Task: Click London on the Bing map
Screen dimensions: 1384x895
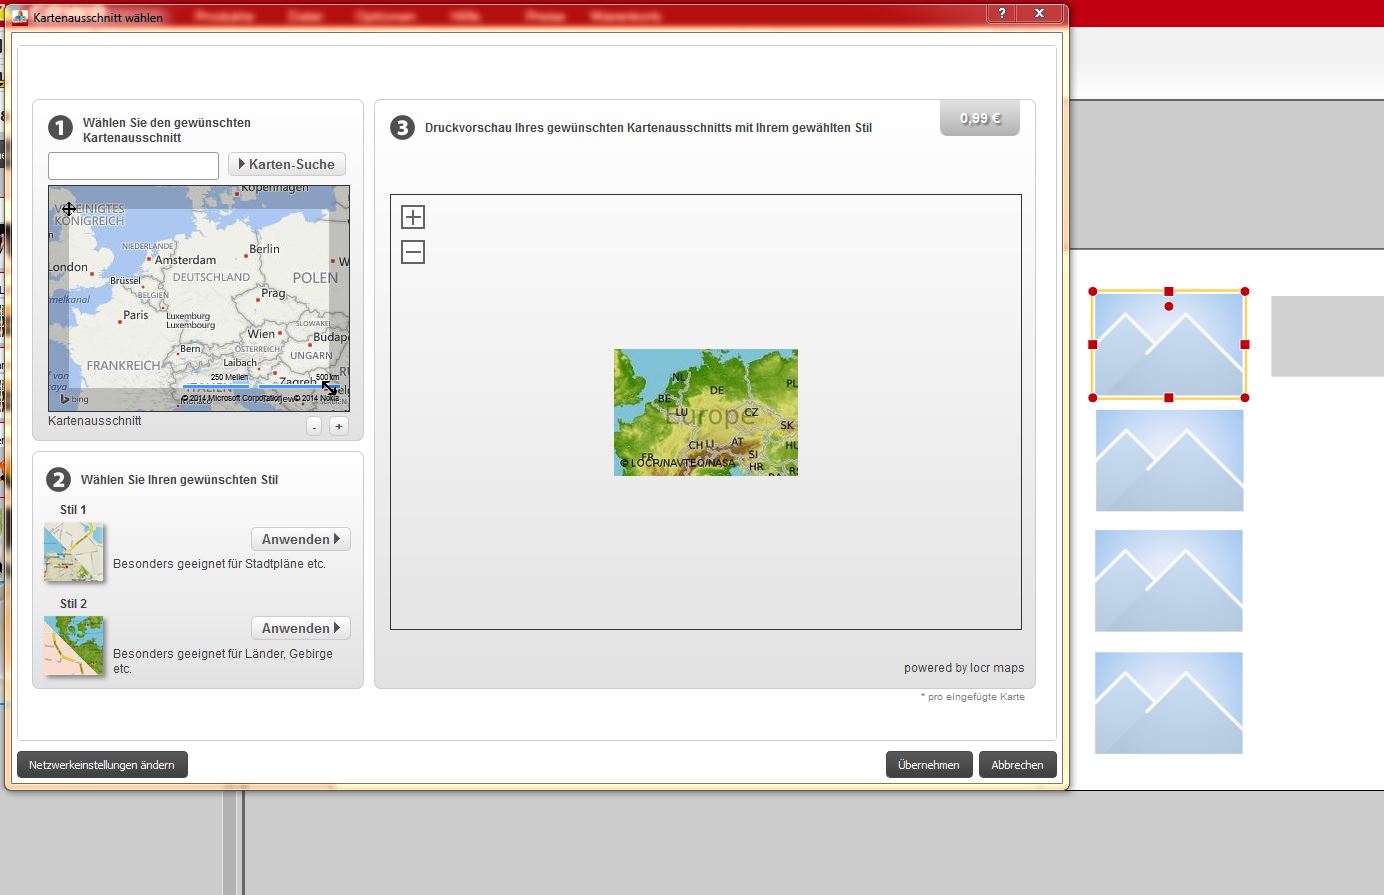Action: click(68, 267)
